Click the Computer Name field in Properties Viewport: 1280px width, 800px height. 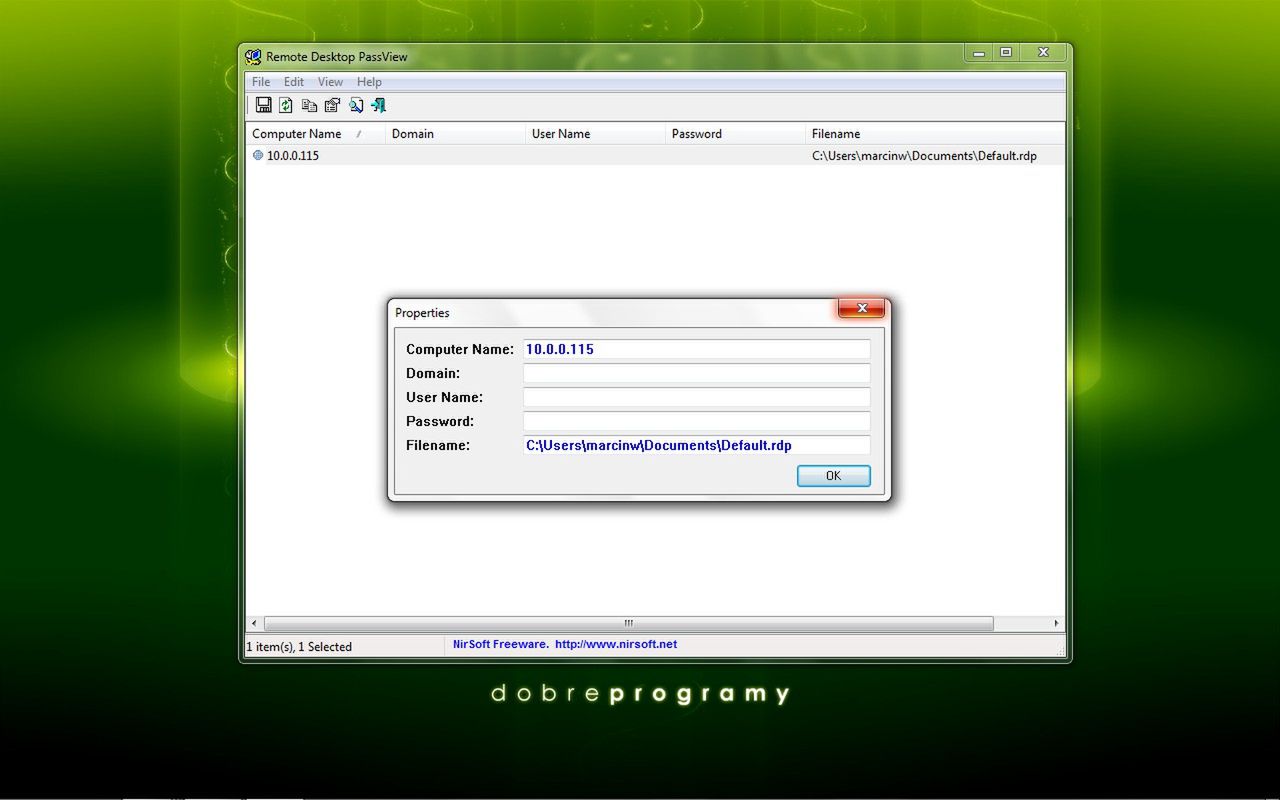[x=697, y=349]
